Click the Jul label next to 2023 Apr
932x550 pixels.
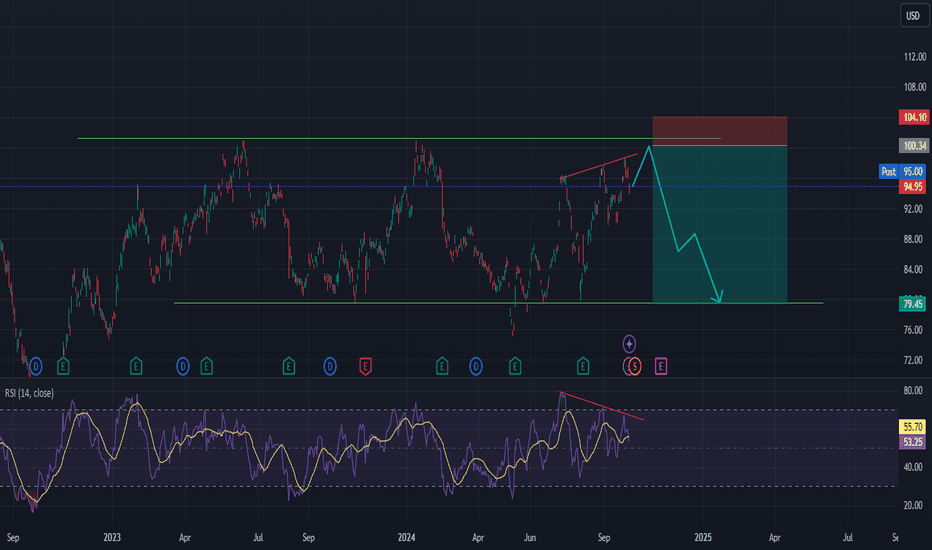(x=258, y=538)
